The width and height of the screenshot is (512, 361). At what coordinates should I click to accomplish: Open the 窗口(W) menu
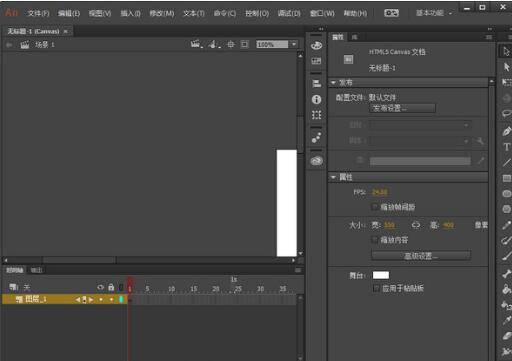[x=322, y=13]
